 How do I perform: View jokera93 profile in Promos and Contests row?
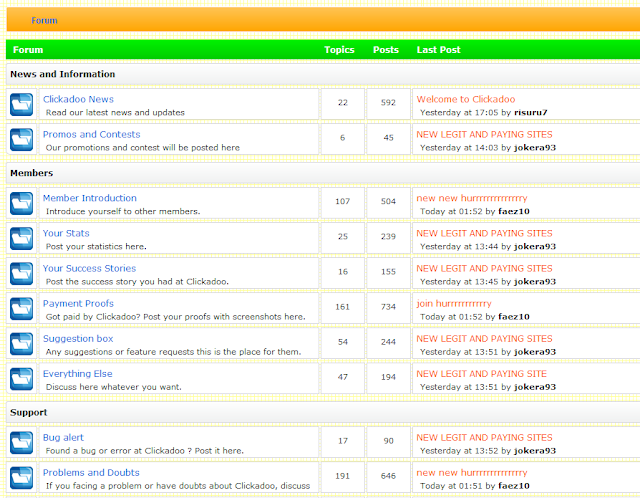(535, 148)
